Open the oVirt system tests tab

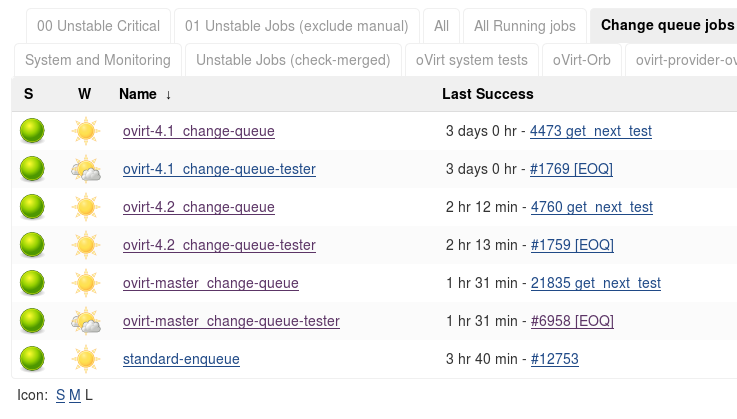coord(472,60)
